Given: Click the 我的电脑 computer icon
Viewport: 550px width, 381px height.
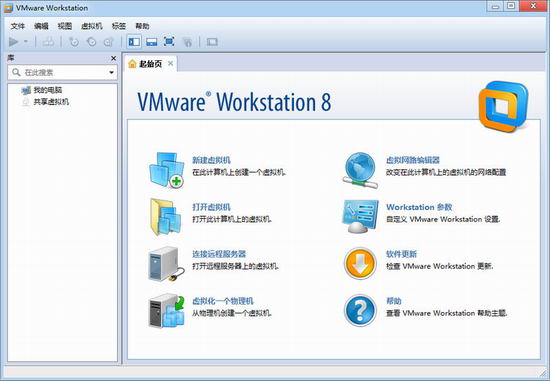Looking at the screenshot, I should coord(26,91).
